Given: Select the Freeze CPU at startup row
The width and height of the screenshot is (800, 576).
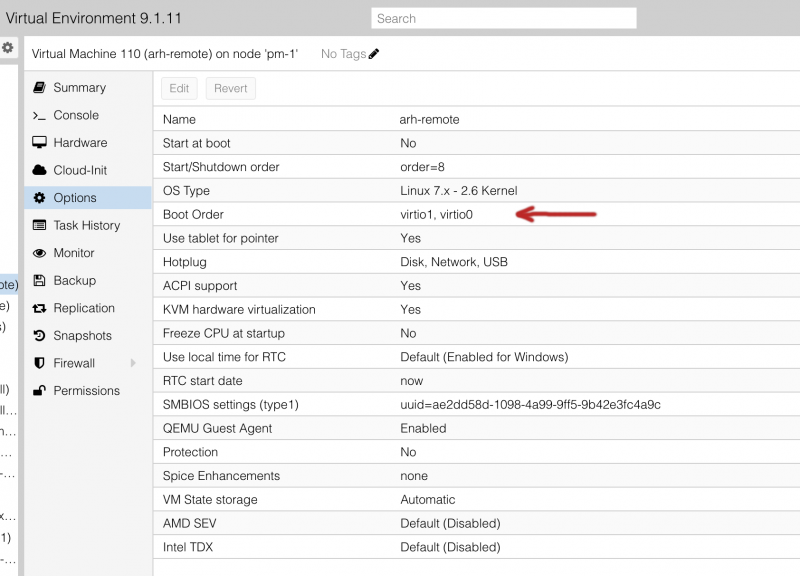Looking at the screenshot, I should pos(477,333).
